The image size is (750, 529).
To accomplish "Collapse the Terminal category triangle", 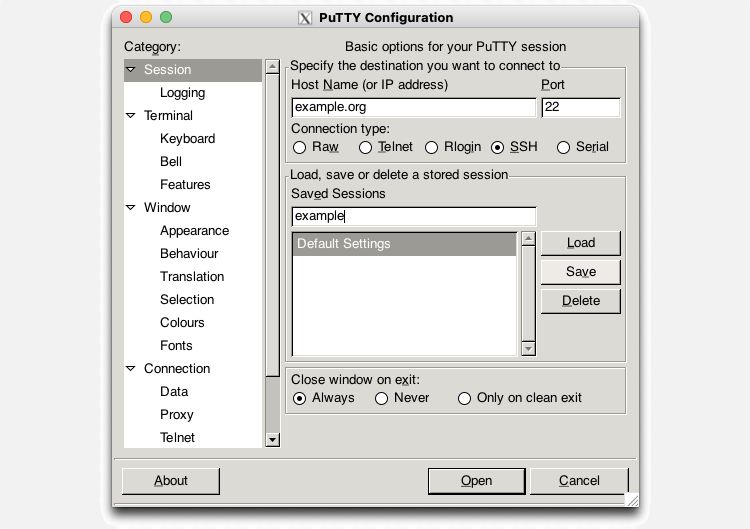I will pos(131,116).
